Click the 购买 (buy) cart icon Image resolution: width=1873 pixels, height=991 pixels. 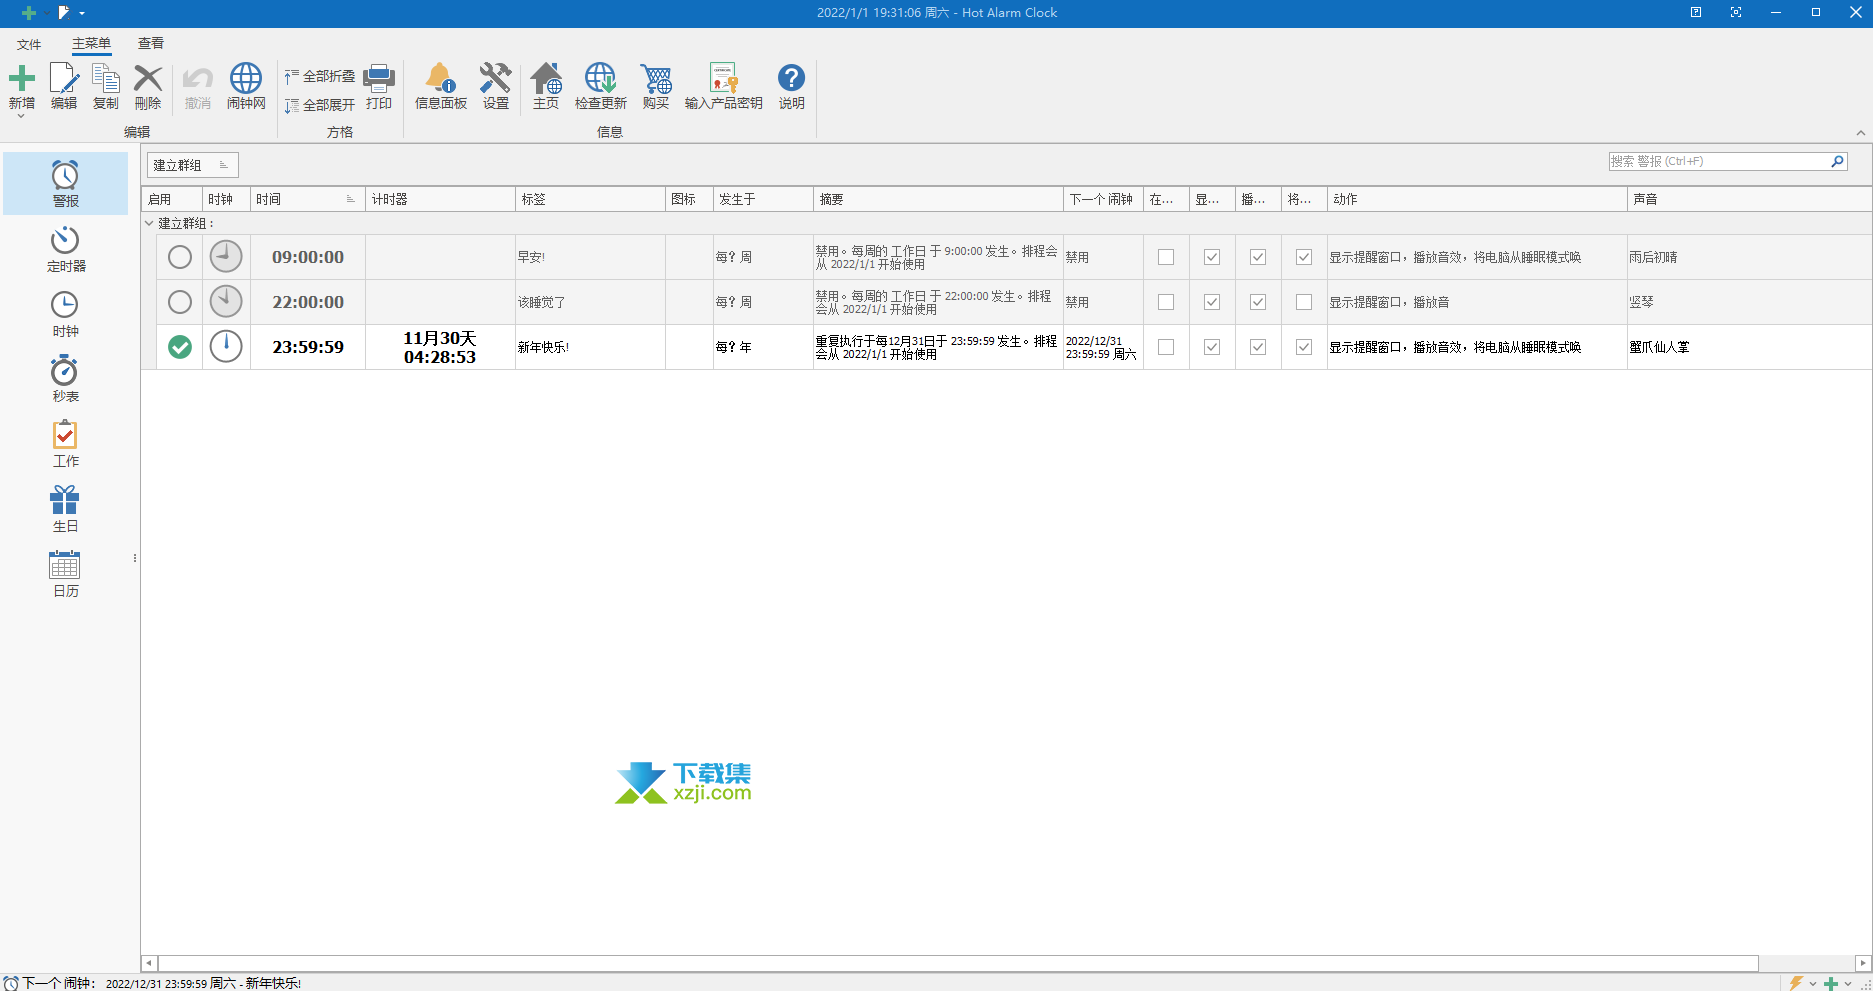[x=656, y=78]
